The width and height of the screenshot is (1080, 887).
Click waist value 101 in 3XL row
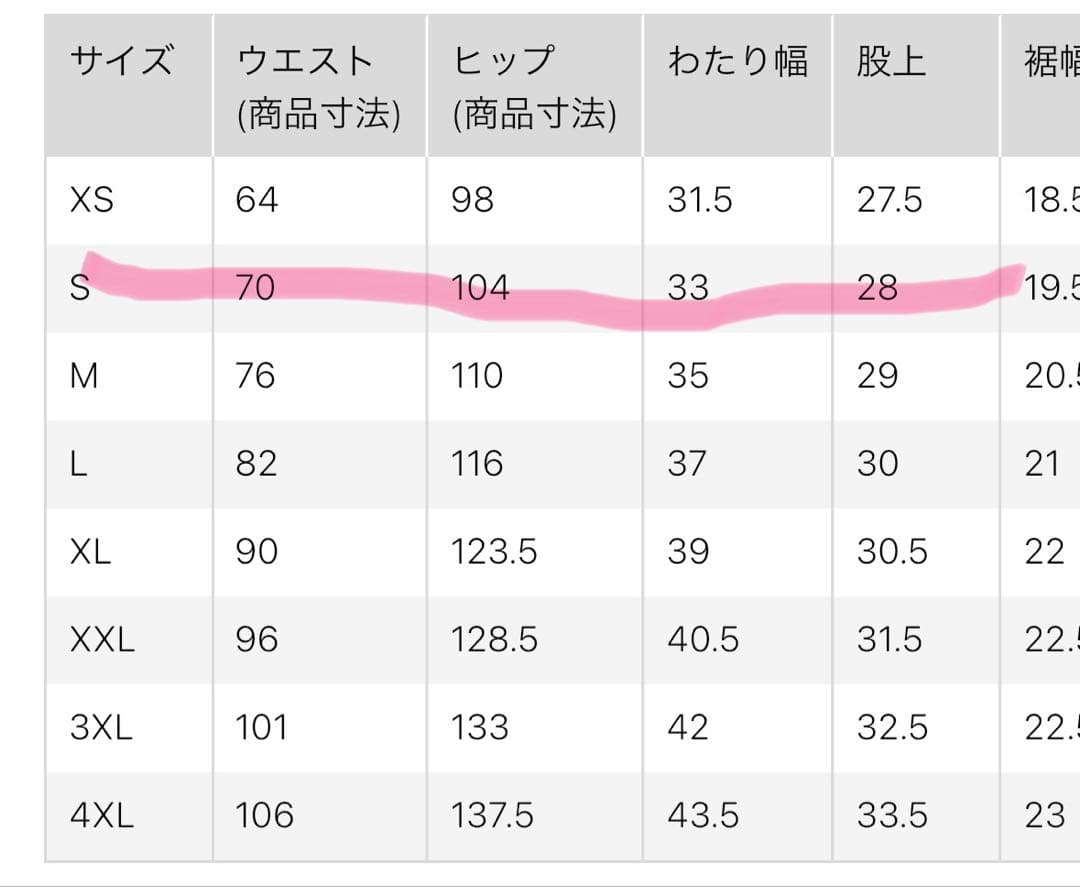coord(261,727)
